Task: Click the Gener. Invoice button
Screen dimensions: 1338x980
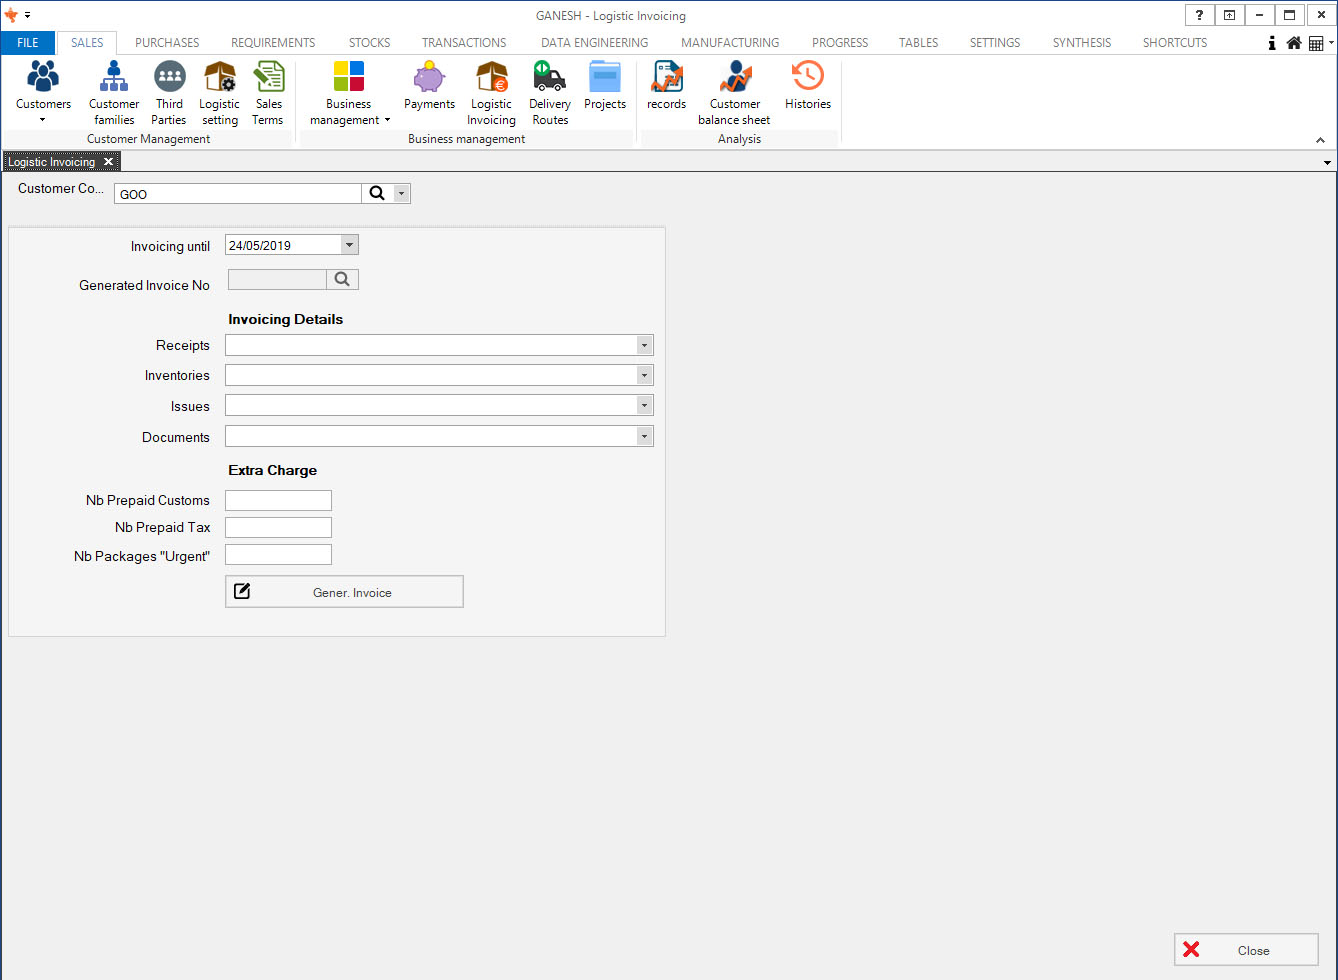Action: tap(344, 592)
